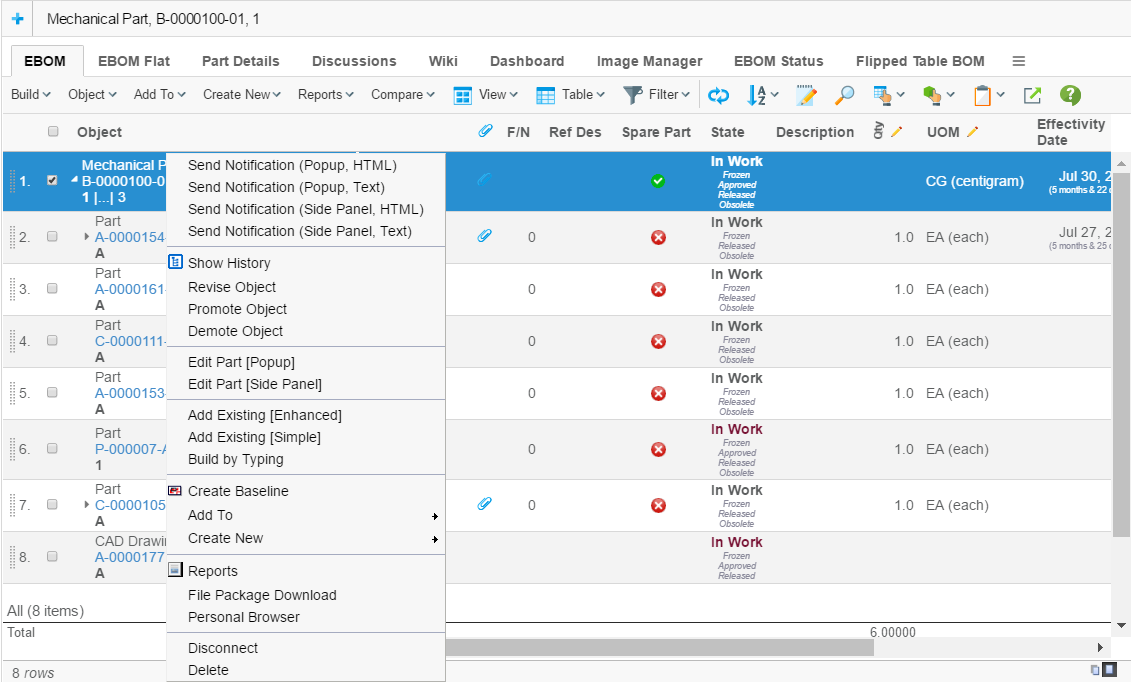This screenshot has width=1131, height=682.
Task: Open the Filter dropdown
Action: coord(657,95)
